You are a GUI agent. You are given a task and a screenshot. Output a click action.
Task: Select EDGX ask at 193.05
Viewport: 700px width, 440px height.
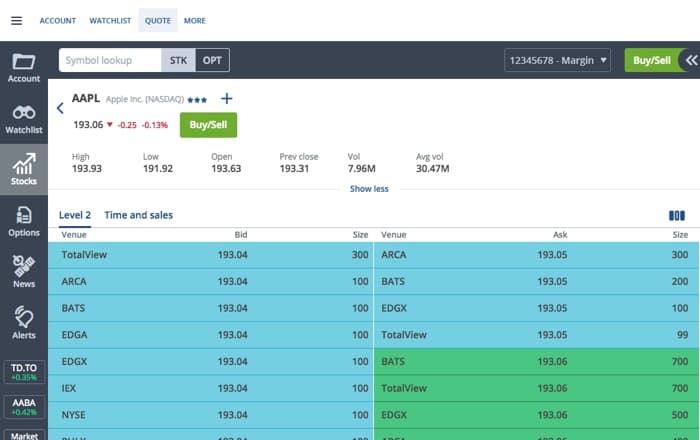[x=536, y=308]
